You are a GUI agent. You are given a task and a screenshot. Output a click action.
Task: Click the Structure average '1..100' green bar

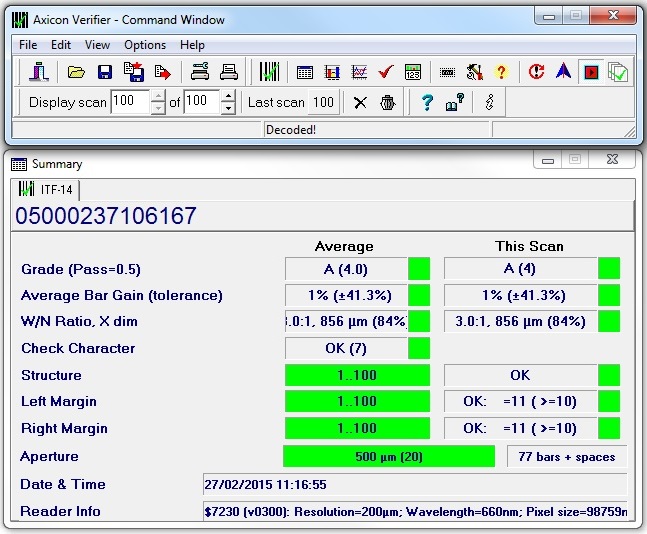[x=357, y=375]
